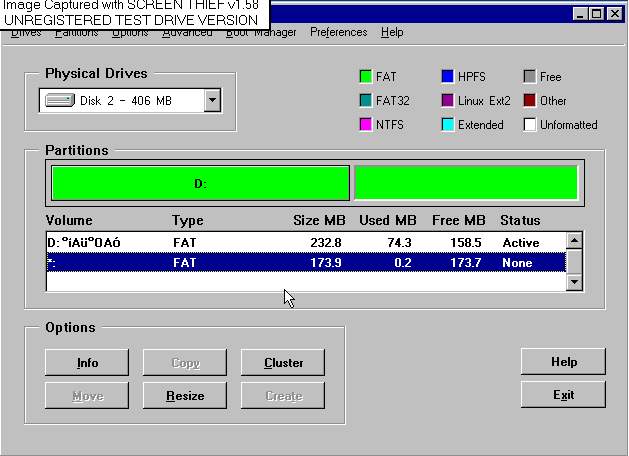Click the cyan Extended legend swatch
This screenshot has height=456, width=629.
pos(448,125)
